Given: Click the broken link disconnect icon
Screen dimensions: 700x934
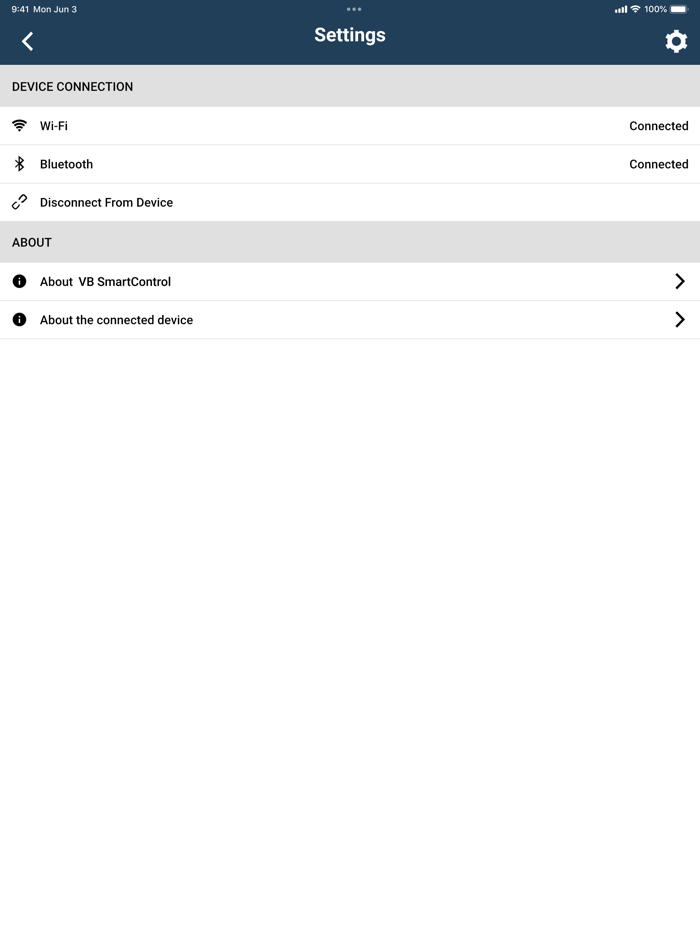Looking at the screenshot, I should point(19,202).
